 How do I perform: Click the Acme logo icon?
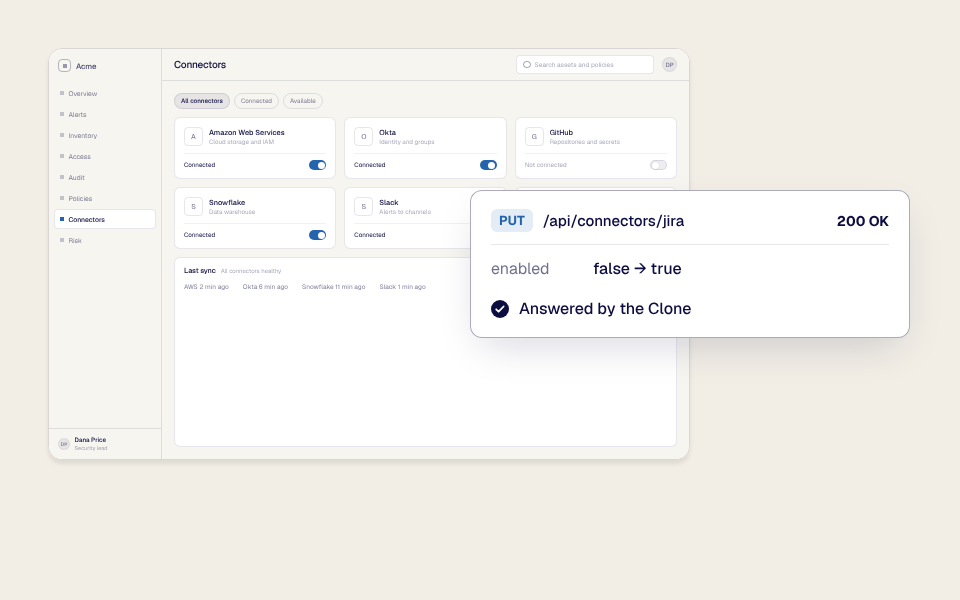click(x=64, y=66)
